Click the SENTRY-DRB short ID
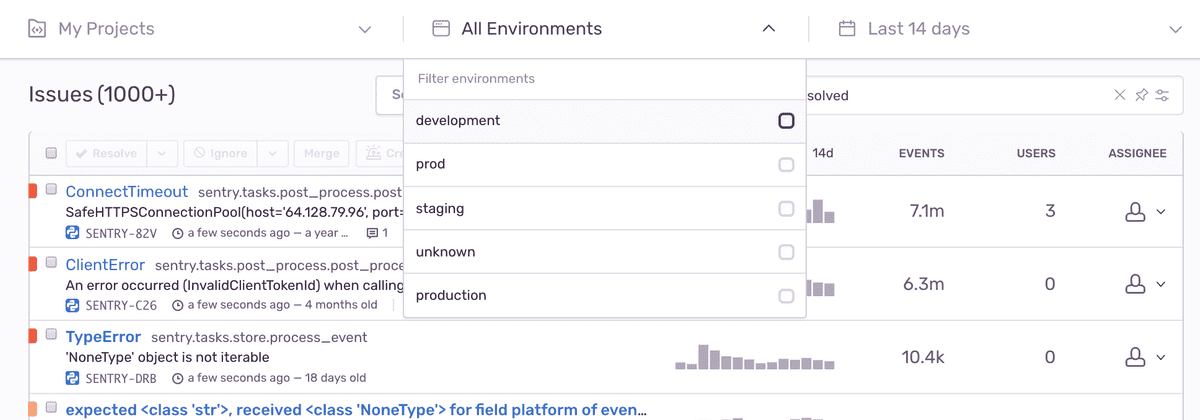The image size is (1200, 420). click(x=121, y=379)
